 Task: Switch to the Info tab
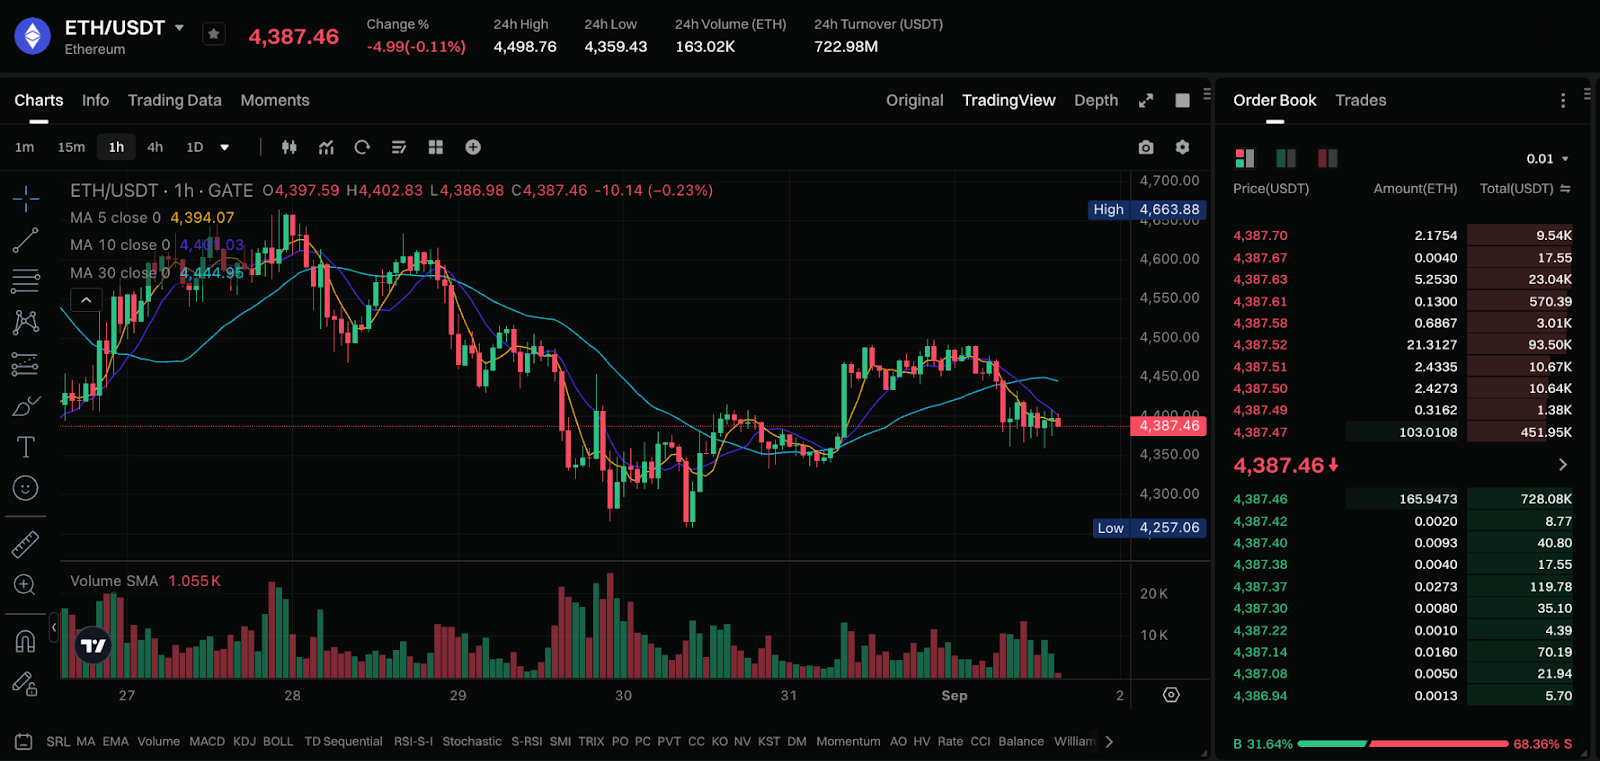[95, 100]
